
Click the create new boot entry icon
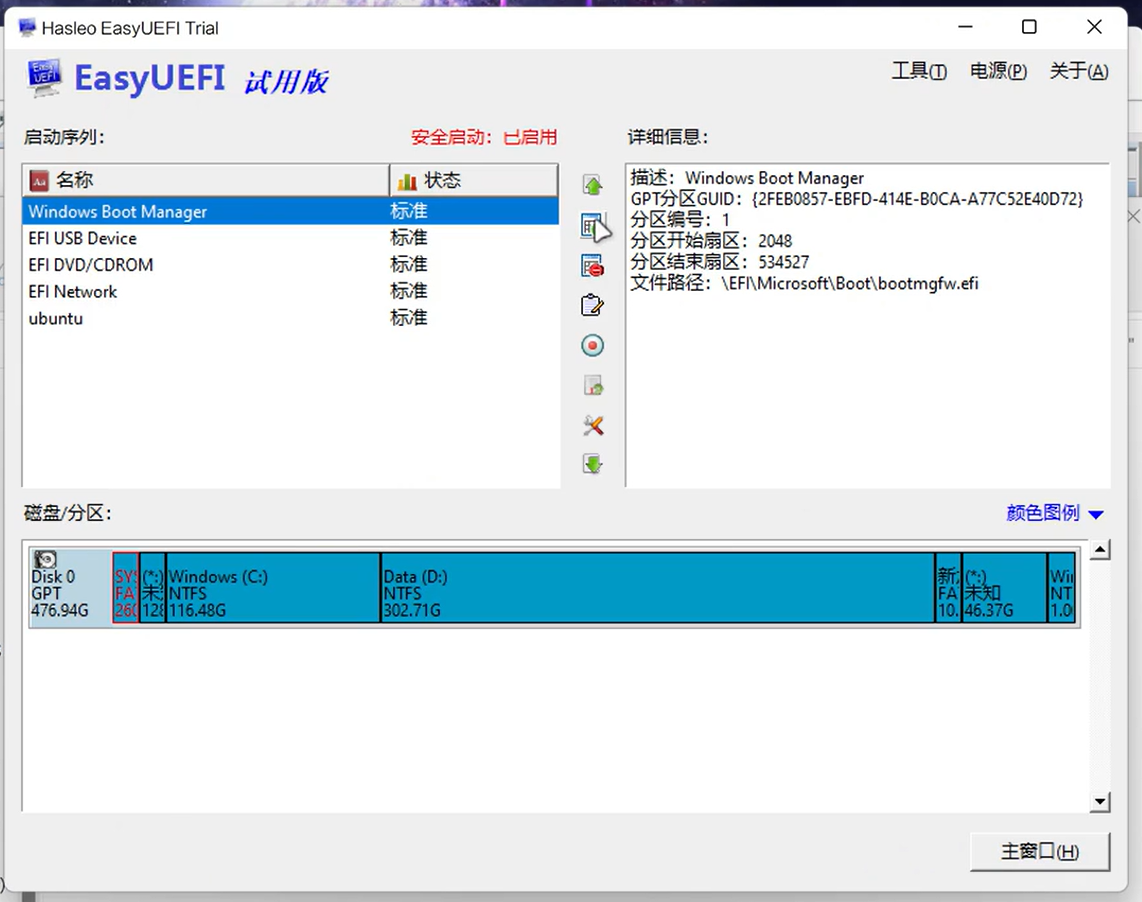point(593,227)
